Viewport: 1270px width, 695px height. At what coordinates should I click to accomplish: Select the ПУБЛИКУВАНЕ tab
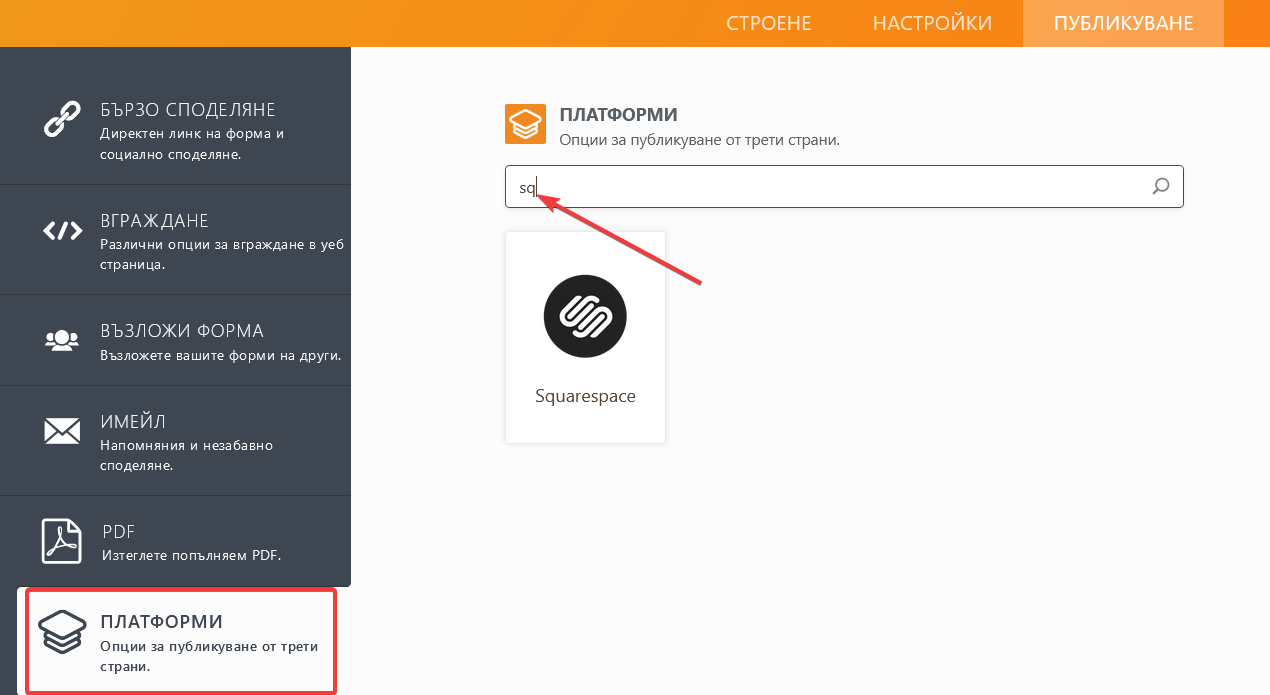coord(1123,23)
